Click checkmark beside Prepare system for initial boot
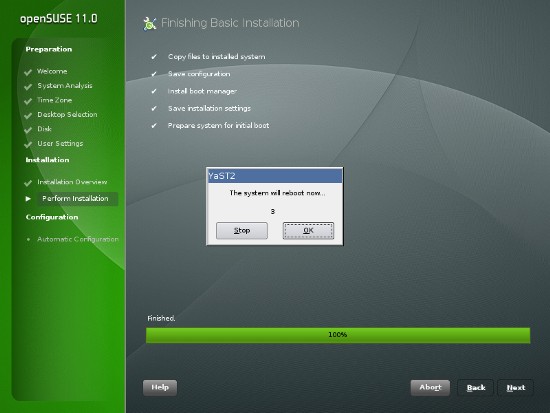 154,125
